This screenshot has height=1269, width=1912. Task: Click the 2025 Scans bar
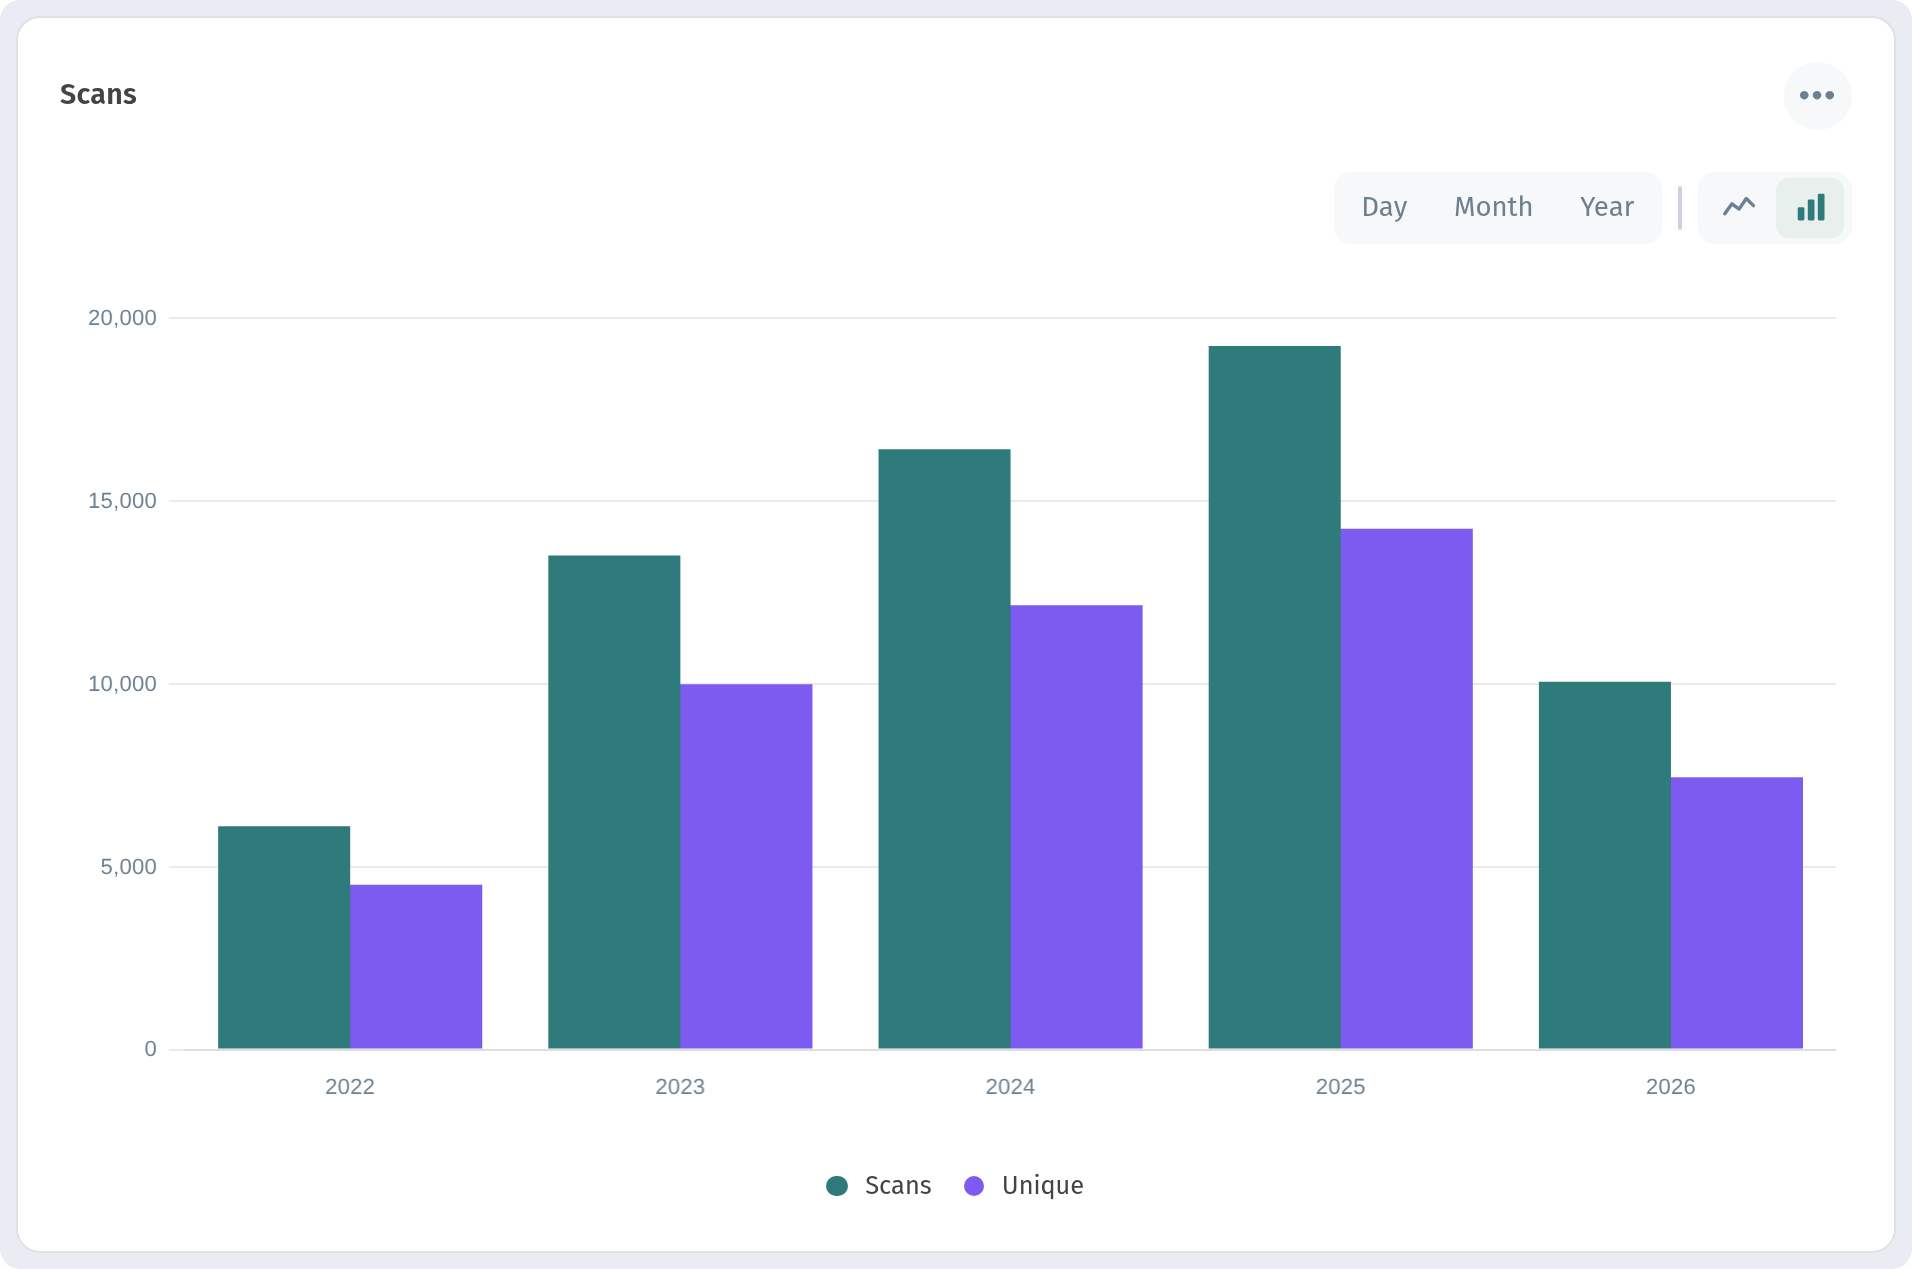(x=1274, y=697)
